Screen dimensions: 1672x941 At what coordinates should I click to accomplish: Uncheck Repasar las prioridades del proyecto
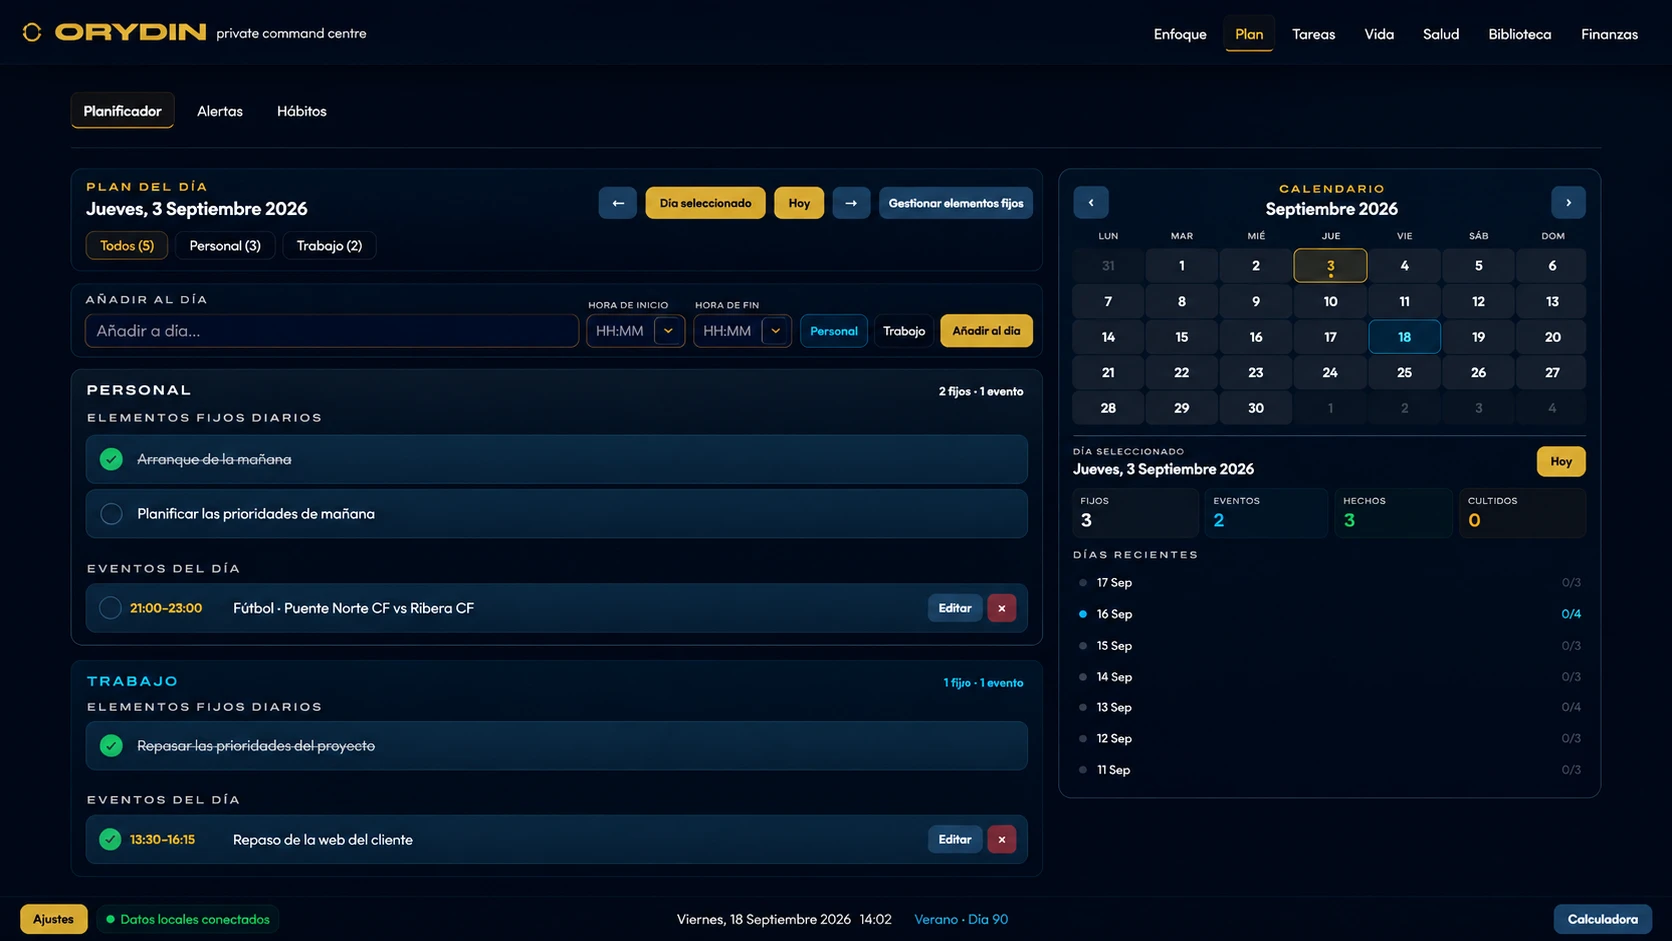coord(111,746)
